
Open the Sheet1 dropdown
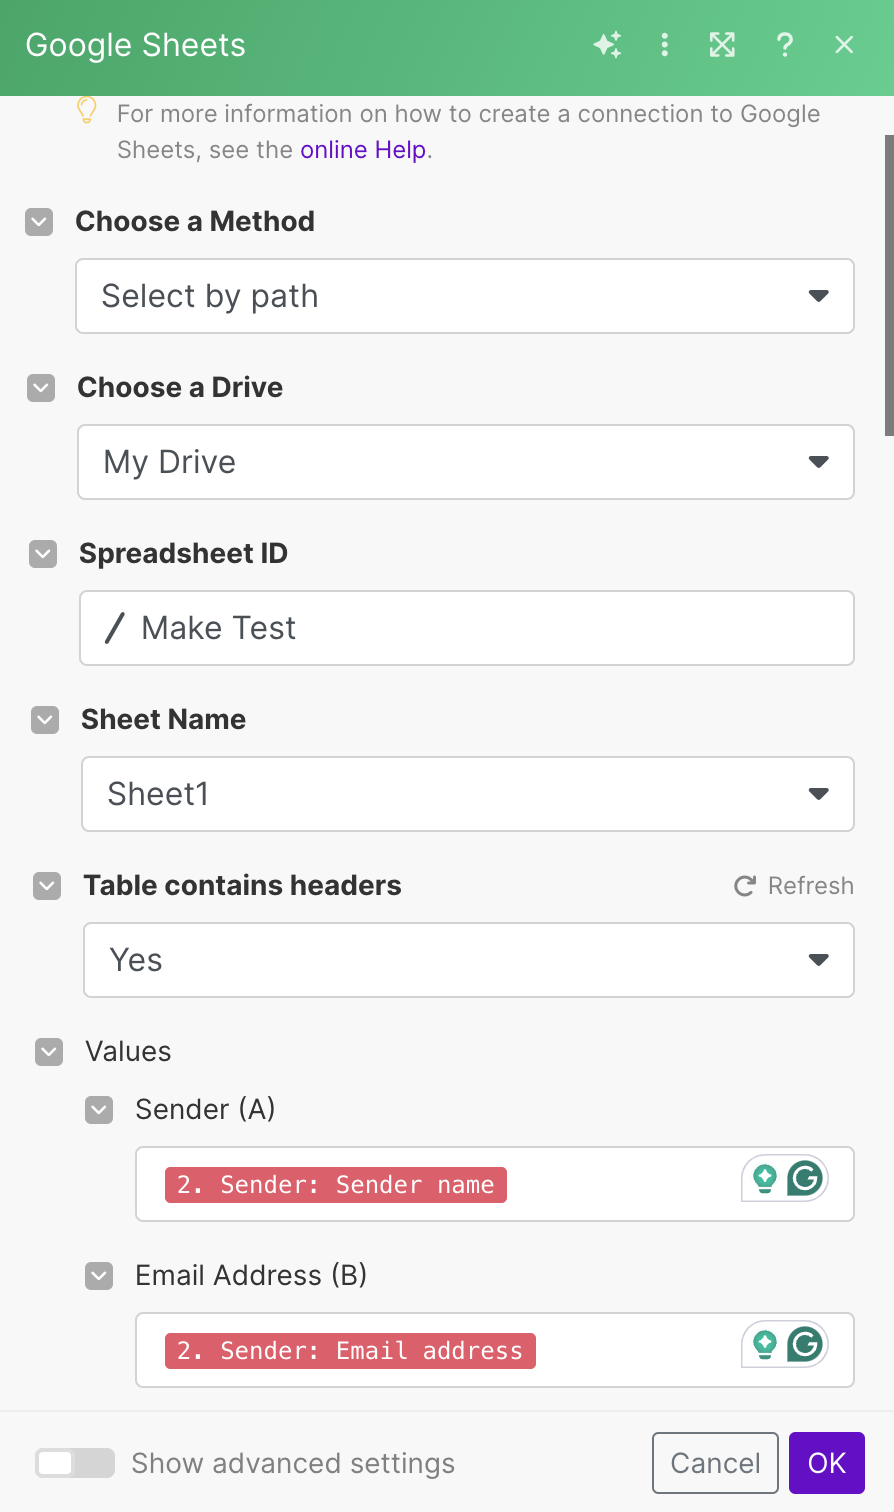pos(468,794)
